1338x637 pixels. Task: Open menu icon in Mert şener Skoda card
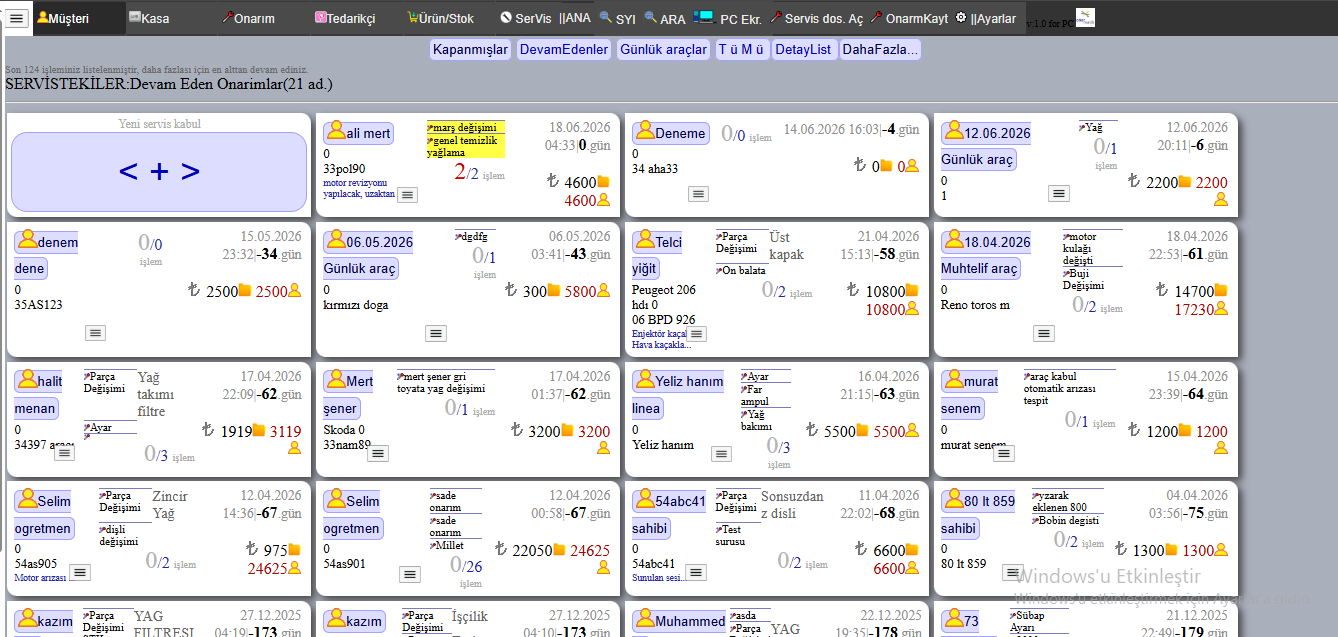tap(378, 453)
